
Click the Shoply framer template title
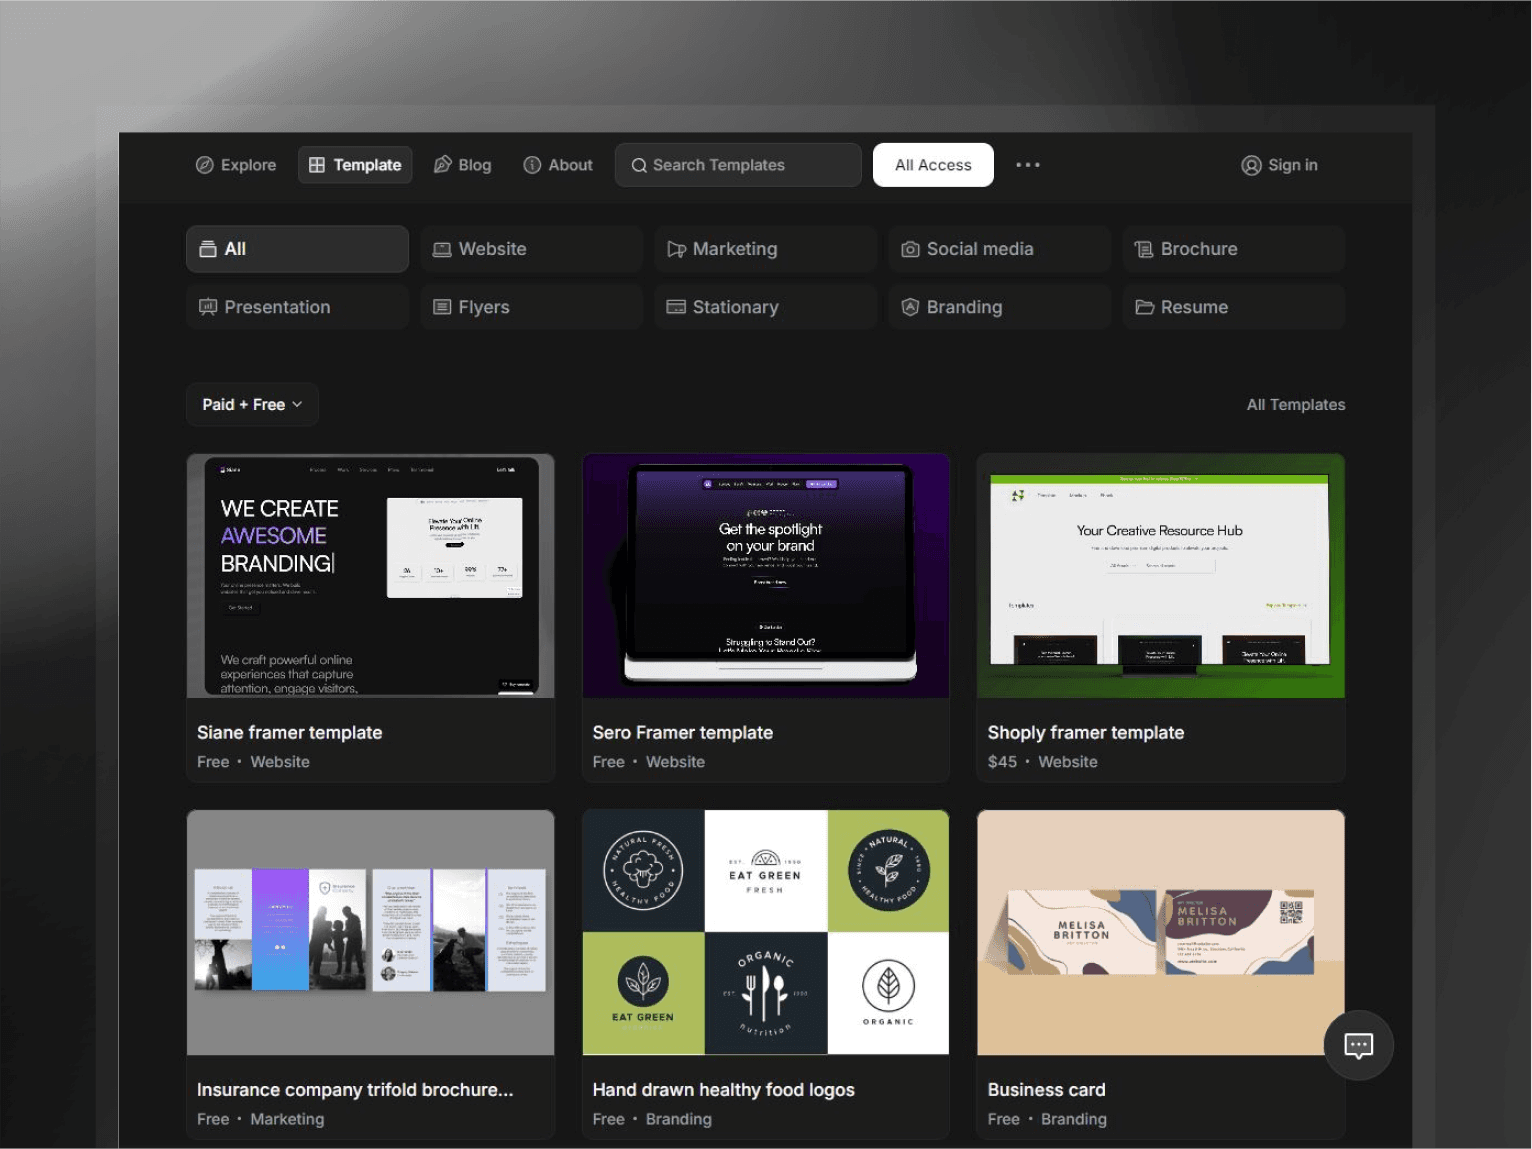(x=1086, y=733)
